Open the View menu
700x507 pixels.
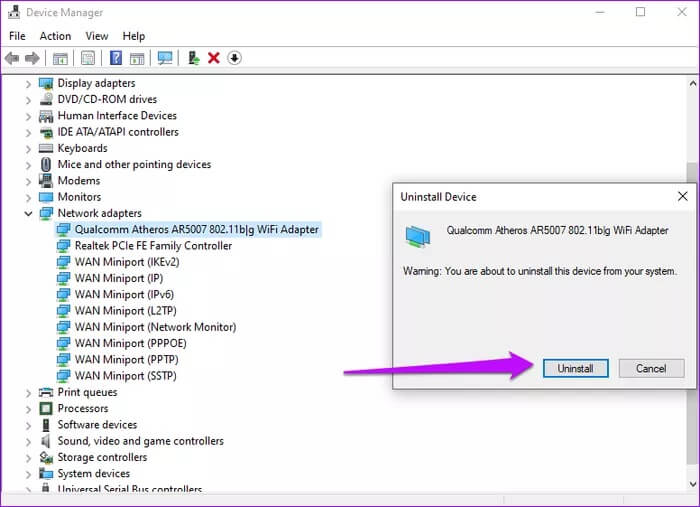pyautogui.click(x=97, y=36)
